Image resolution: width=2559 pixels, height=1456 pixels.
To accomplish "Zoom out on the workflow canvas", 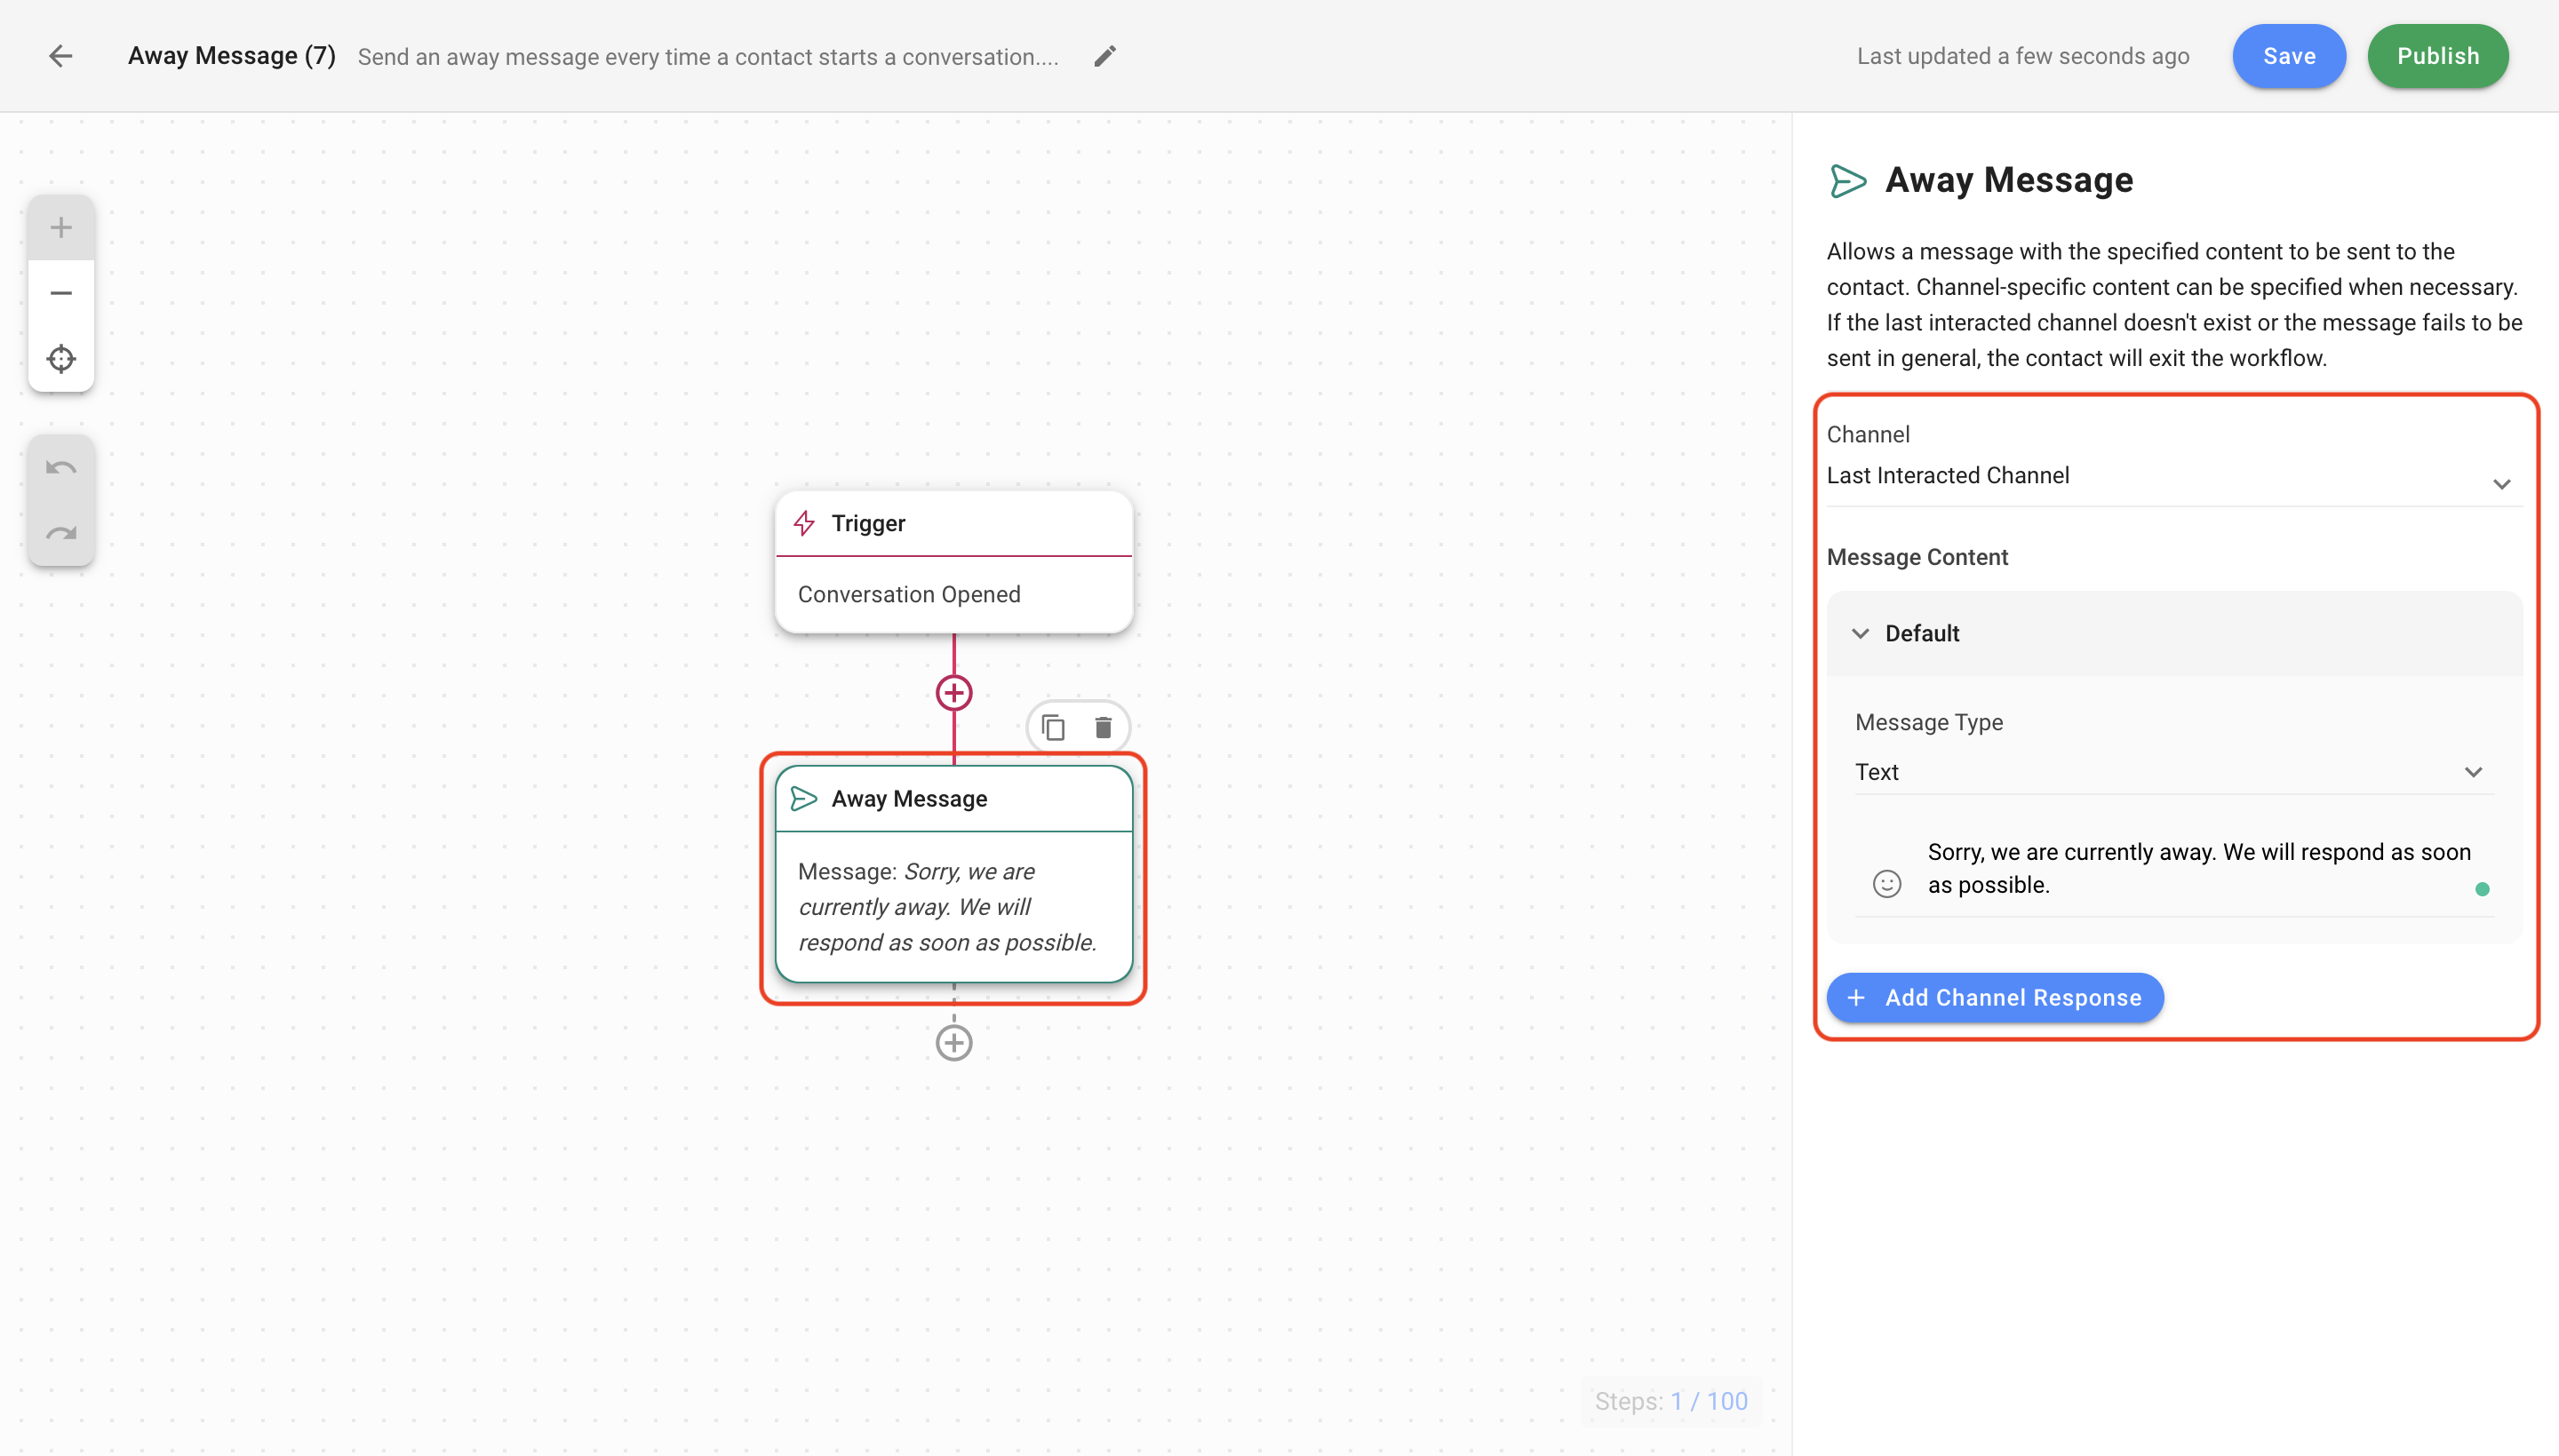I will click(61, 293).
